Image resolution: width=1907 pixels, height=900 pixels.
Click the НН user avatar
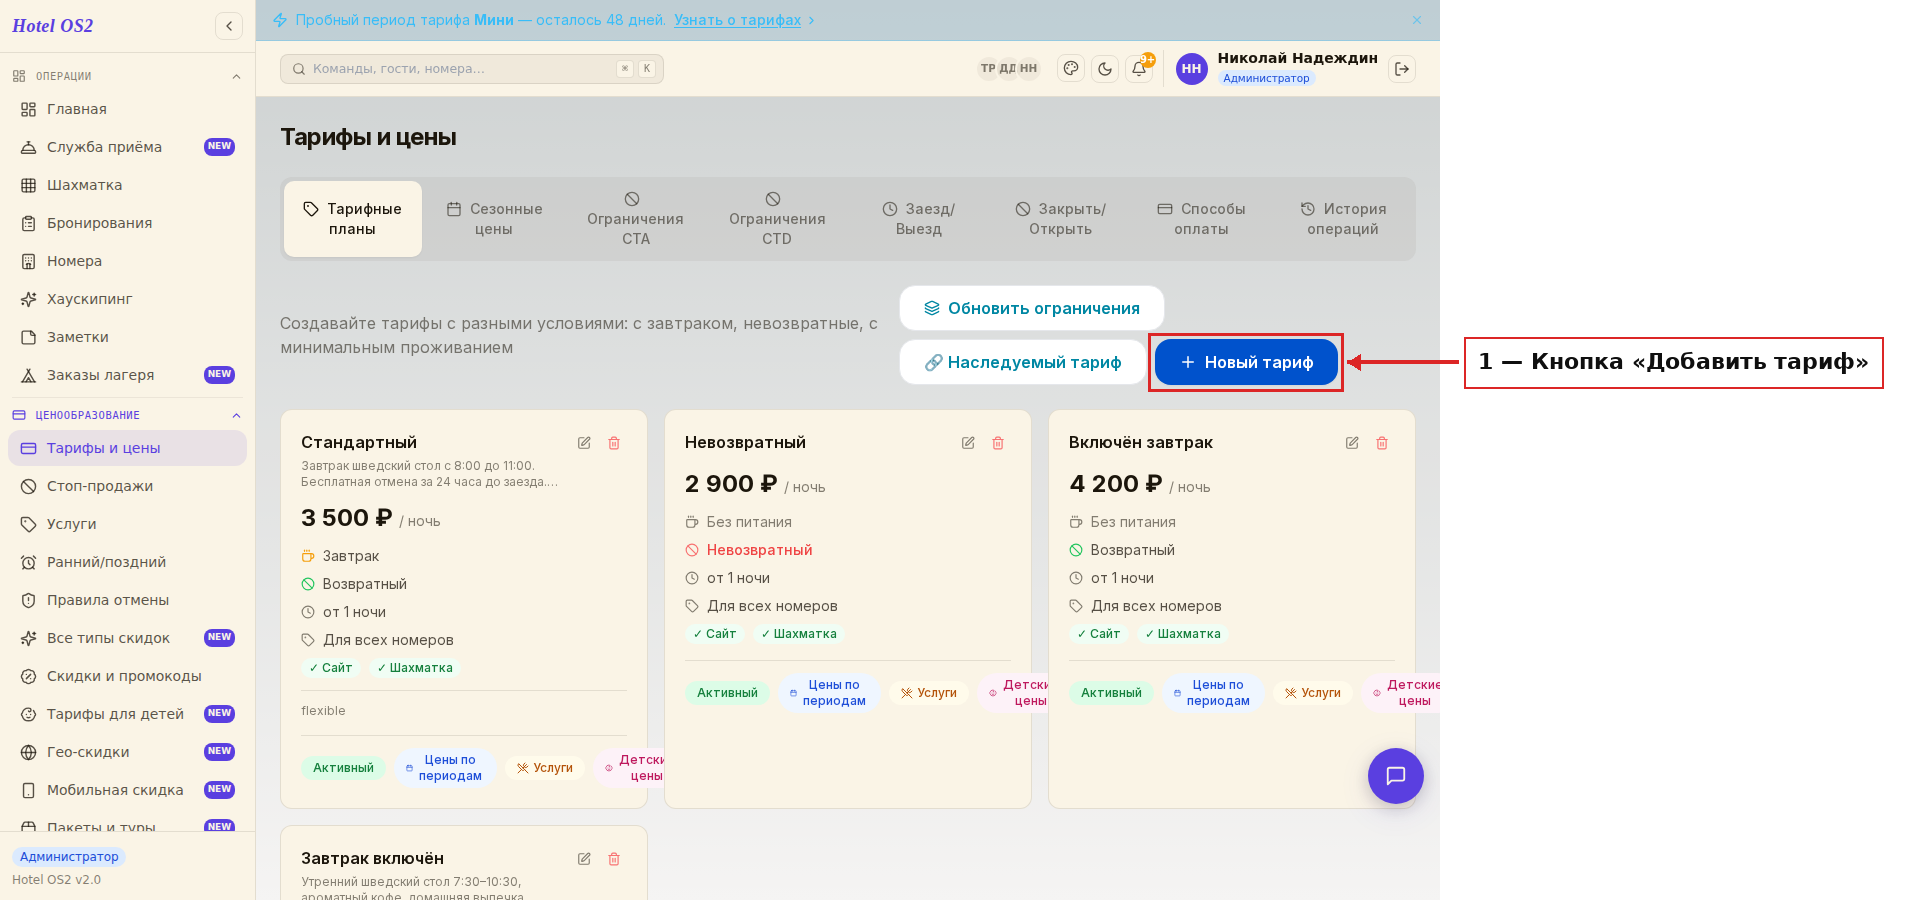[1192, 69]
